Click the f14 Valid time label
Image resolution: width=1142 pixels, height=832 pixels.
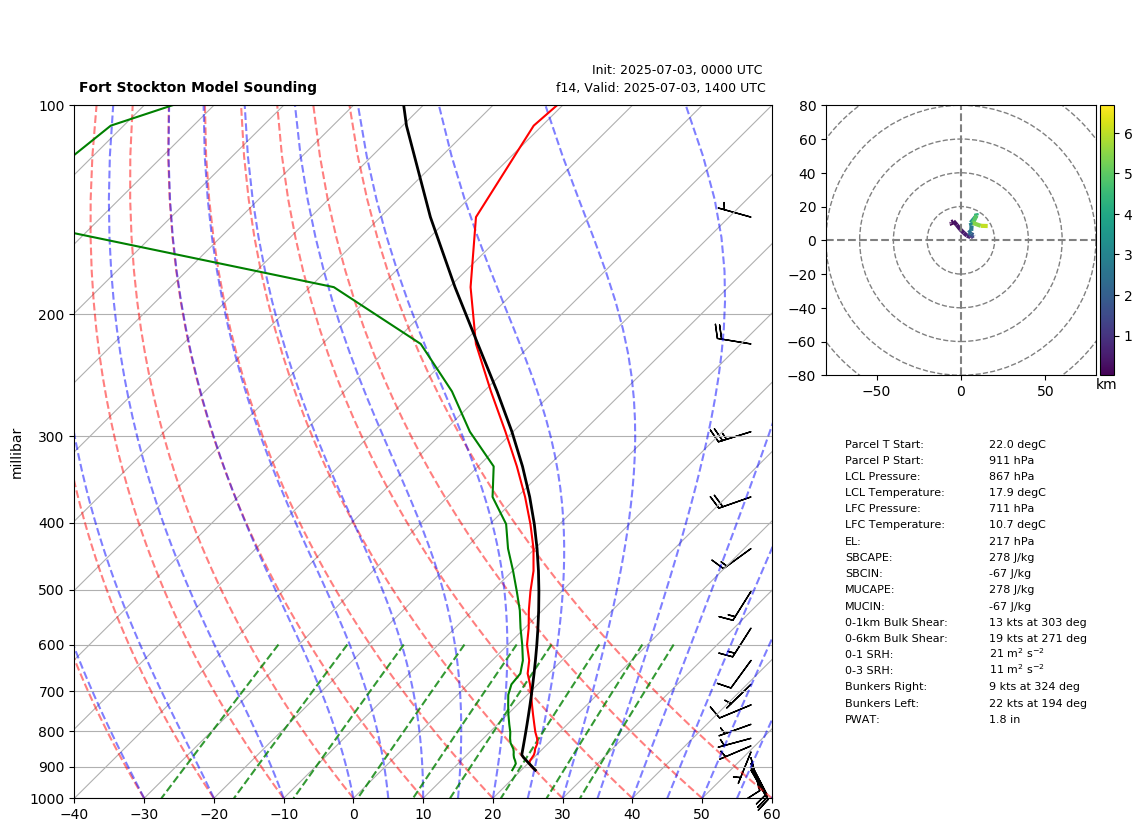(661, 87)
